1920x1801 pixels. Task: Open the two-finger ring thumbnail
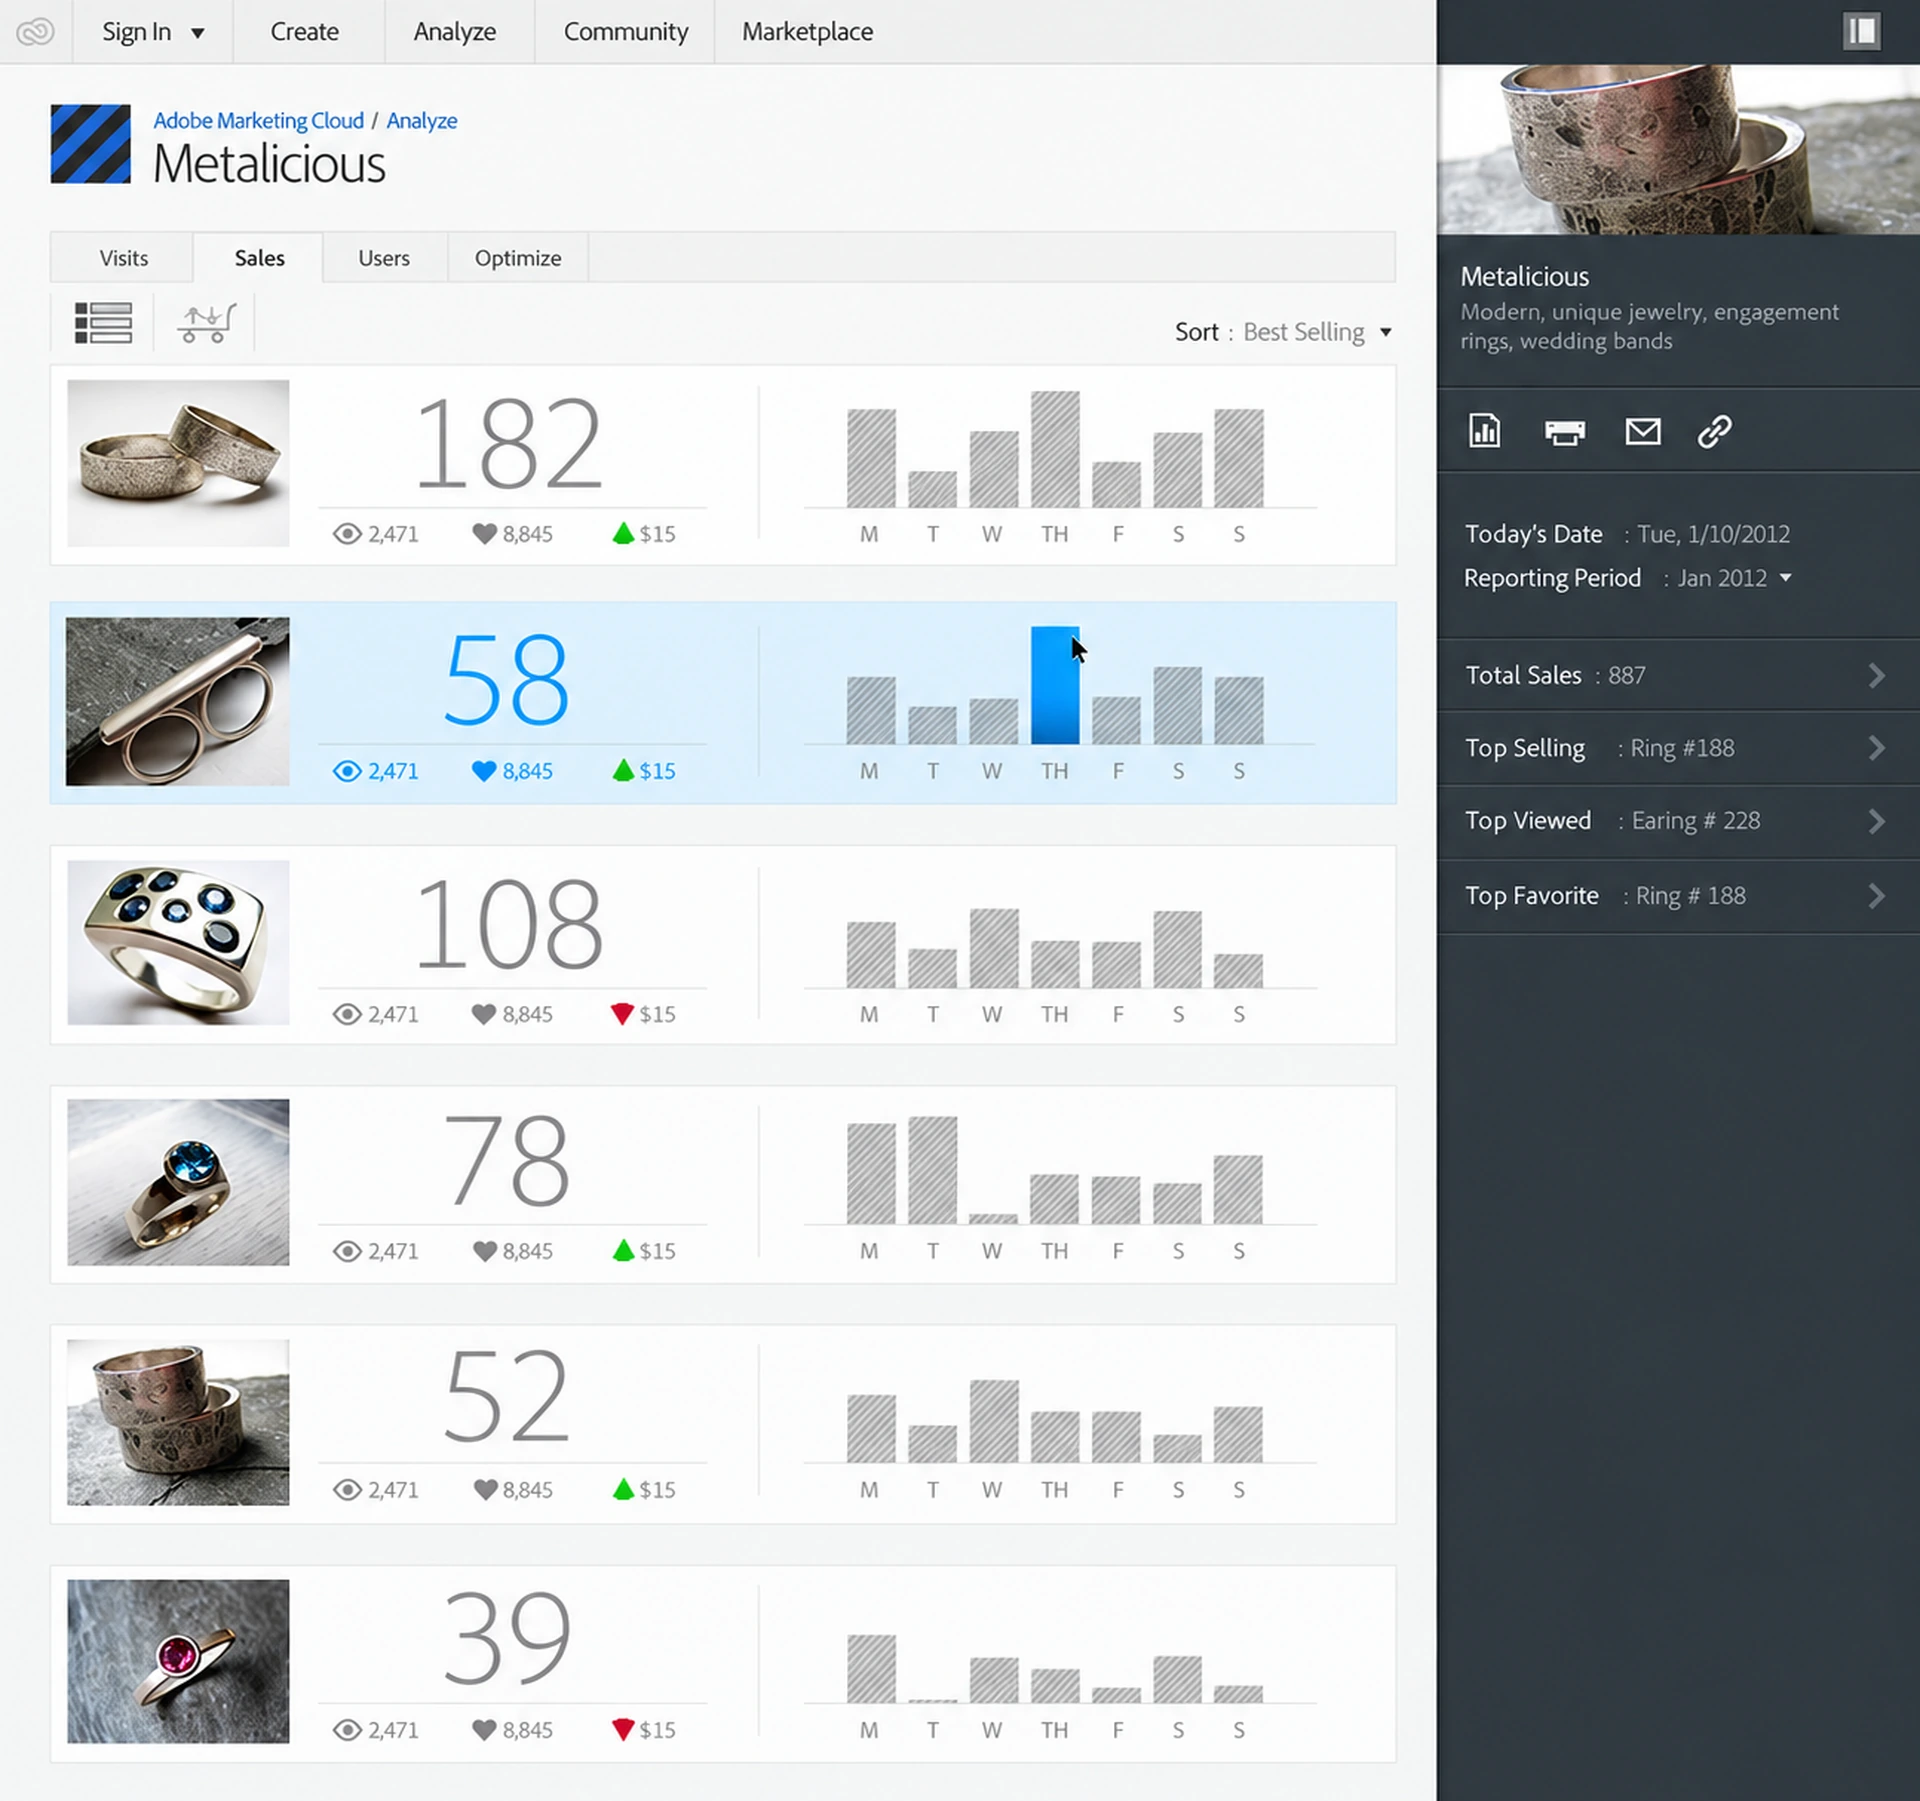(x=178, y=701)
